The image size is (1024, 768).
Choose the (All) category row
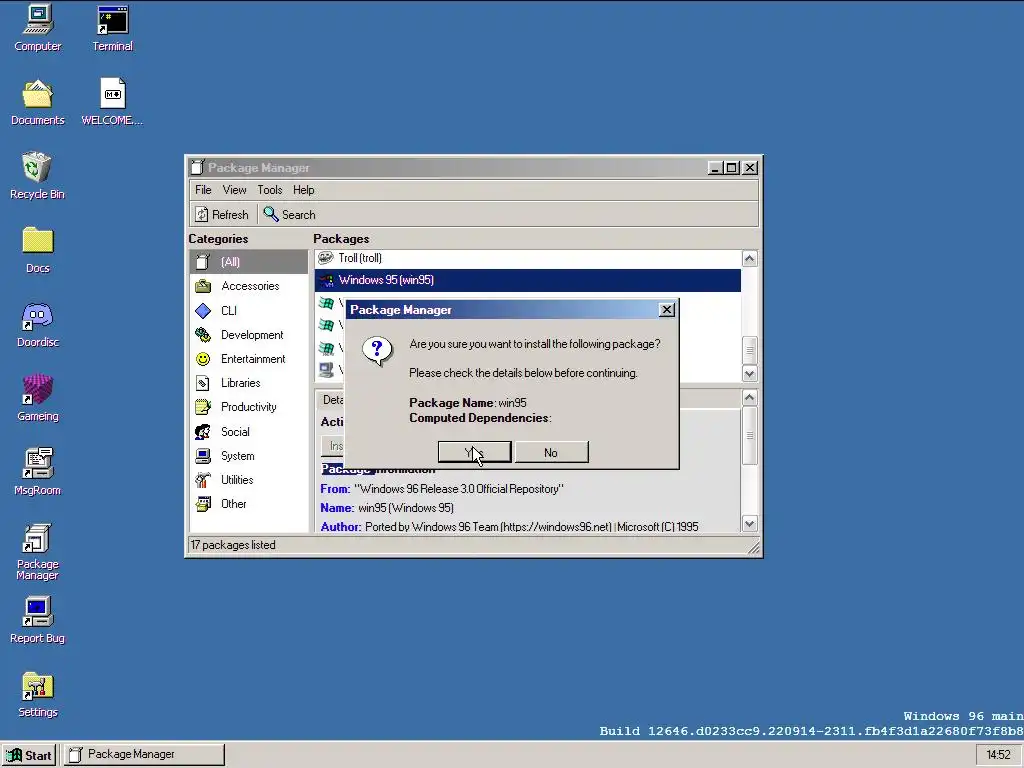coord(249,262)
